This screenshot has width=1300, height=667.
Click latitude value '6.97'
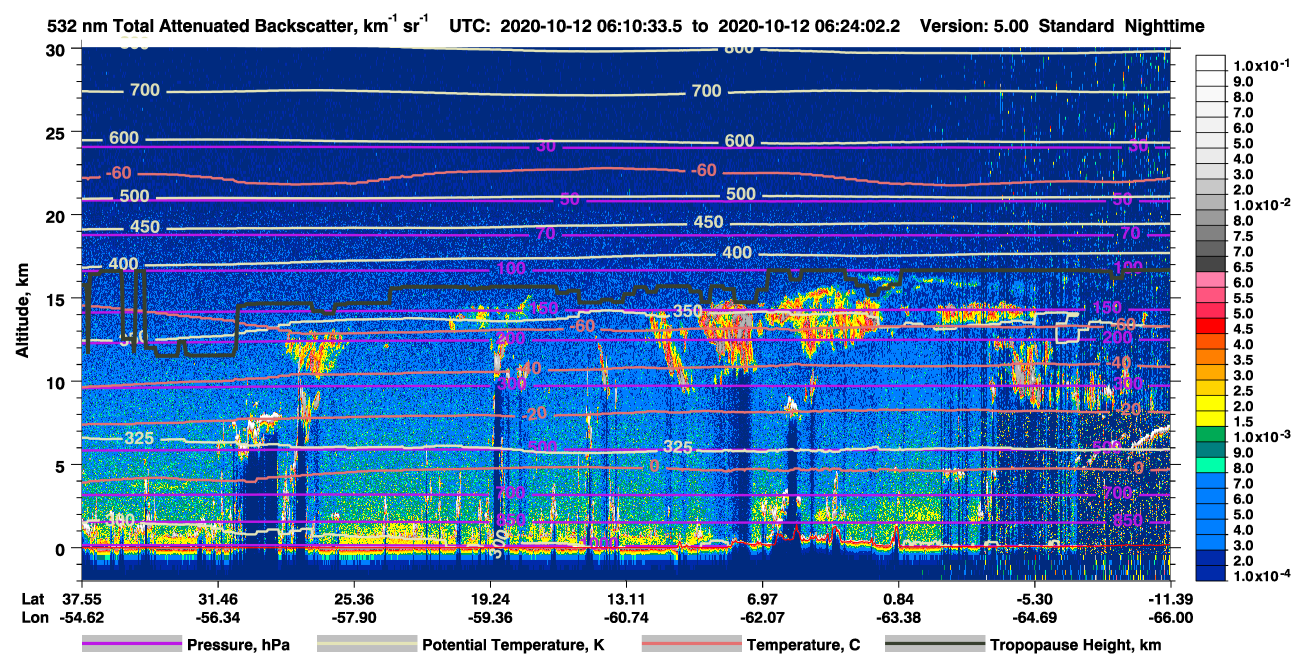(762, 598)
